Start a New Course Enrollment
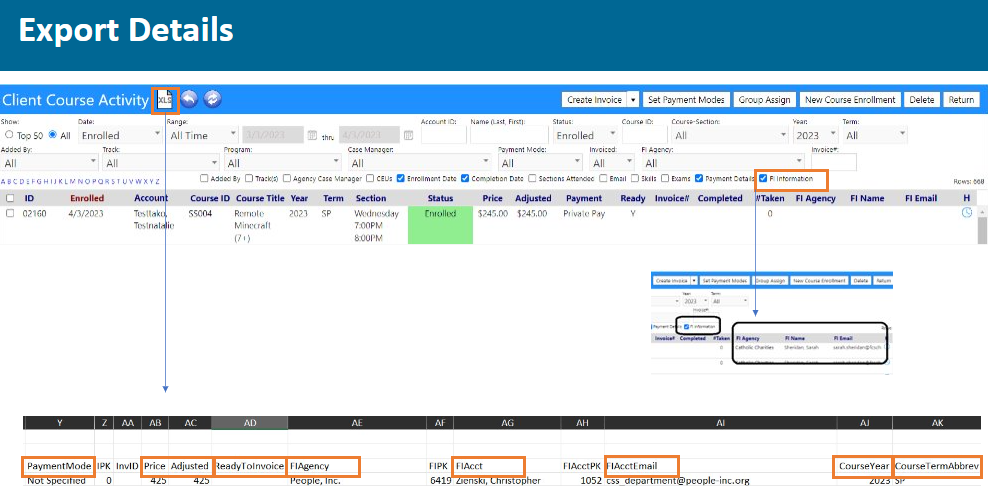 (x=850, y=100)
